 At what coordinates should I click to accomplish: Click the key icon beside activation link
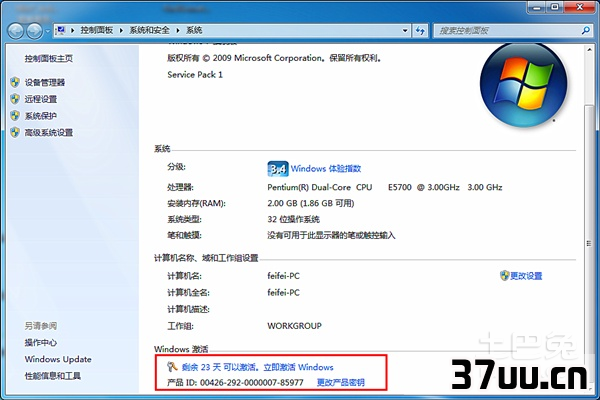tap(172, 367)
